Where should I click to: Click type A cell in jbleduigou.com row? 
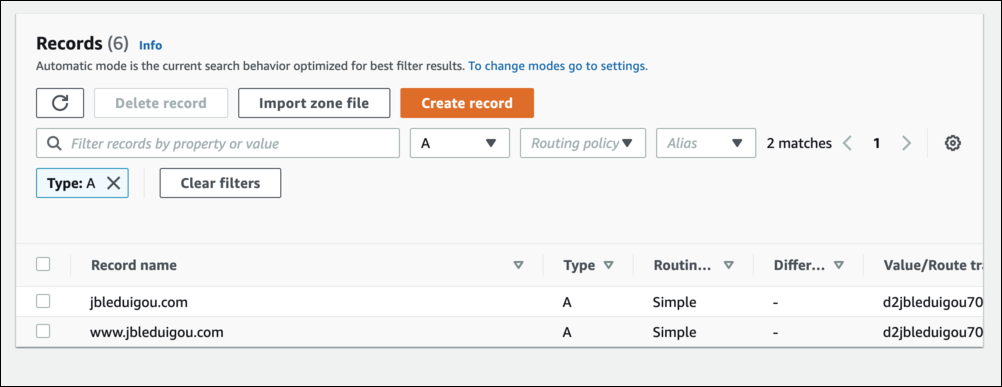tap(566, 302)
